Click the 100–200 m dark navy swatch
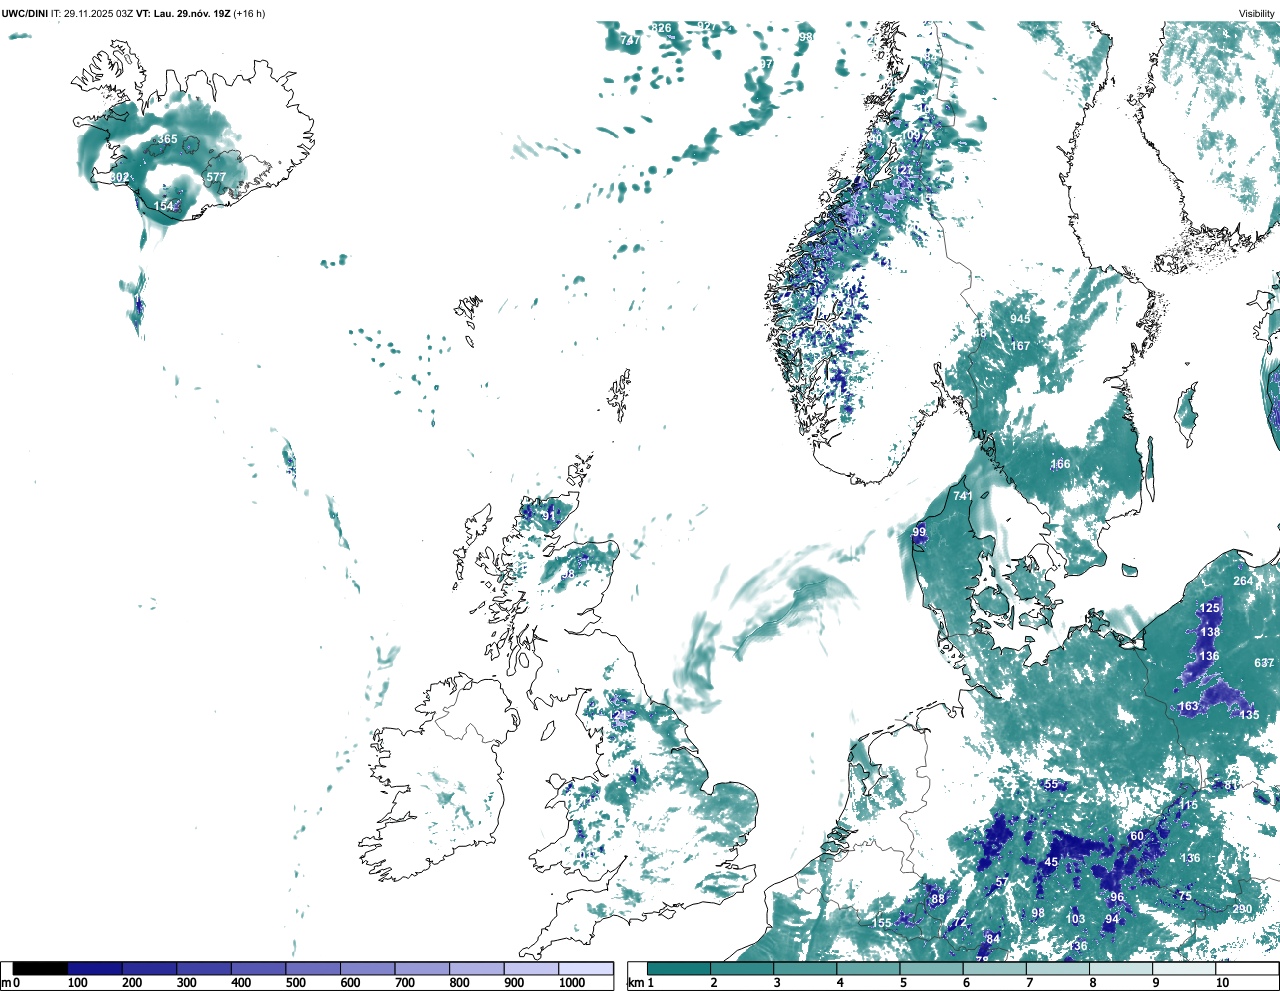 pos(95,968)
